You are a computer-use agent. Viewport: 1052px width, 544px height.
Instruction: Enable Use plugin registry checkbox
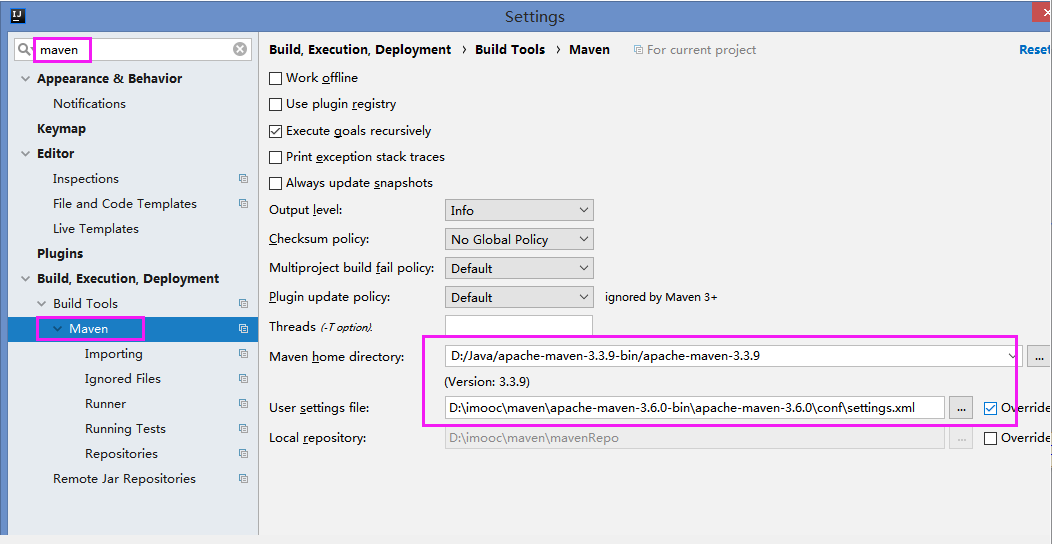pyautogui.click(x=275, y=105)
